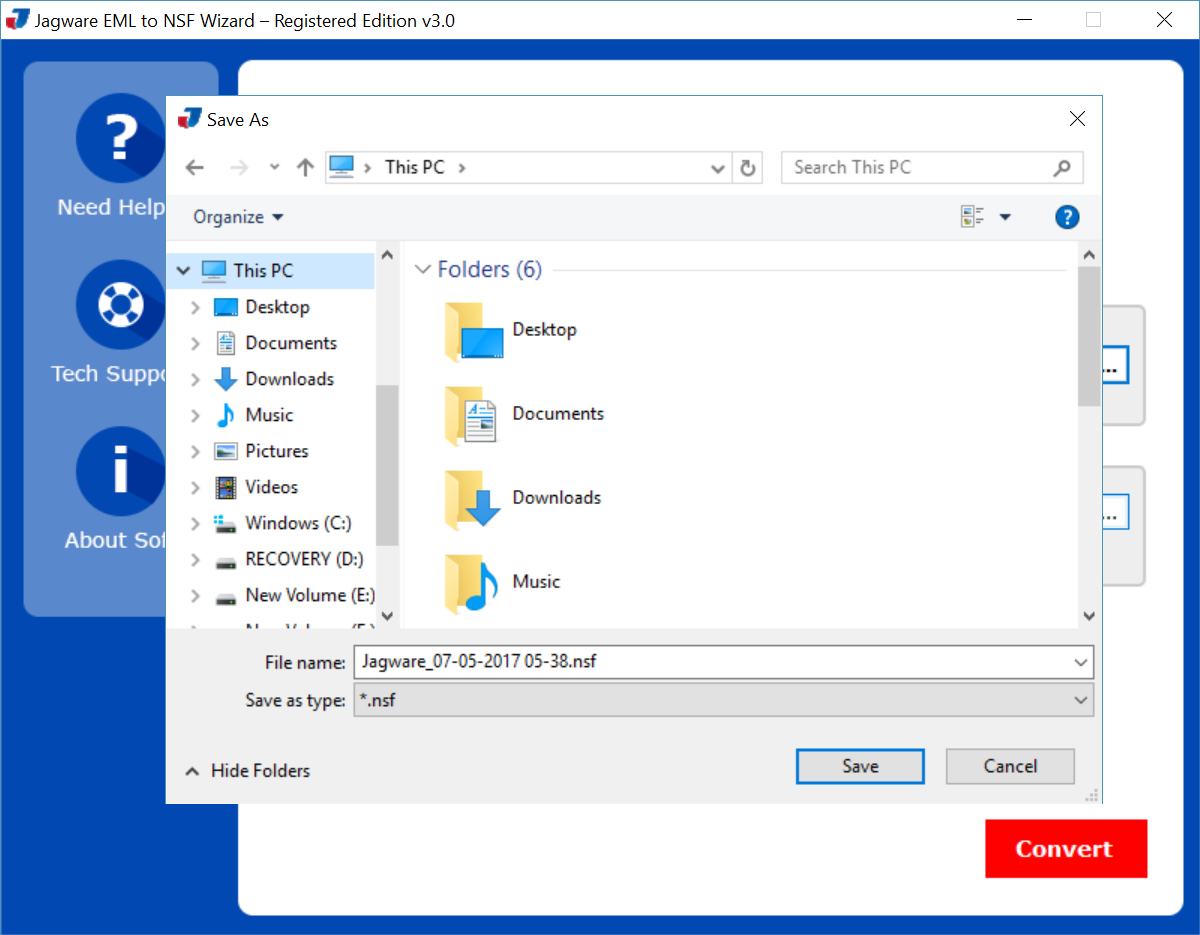Close the Save As dialog
Viewport: 1200px width, 935px height.
1077,119
